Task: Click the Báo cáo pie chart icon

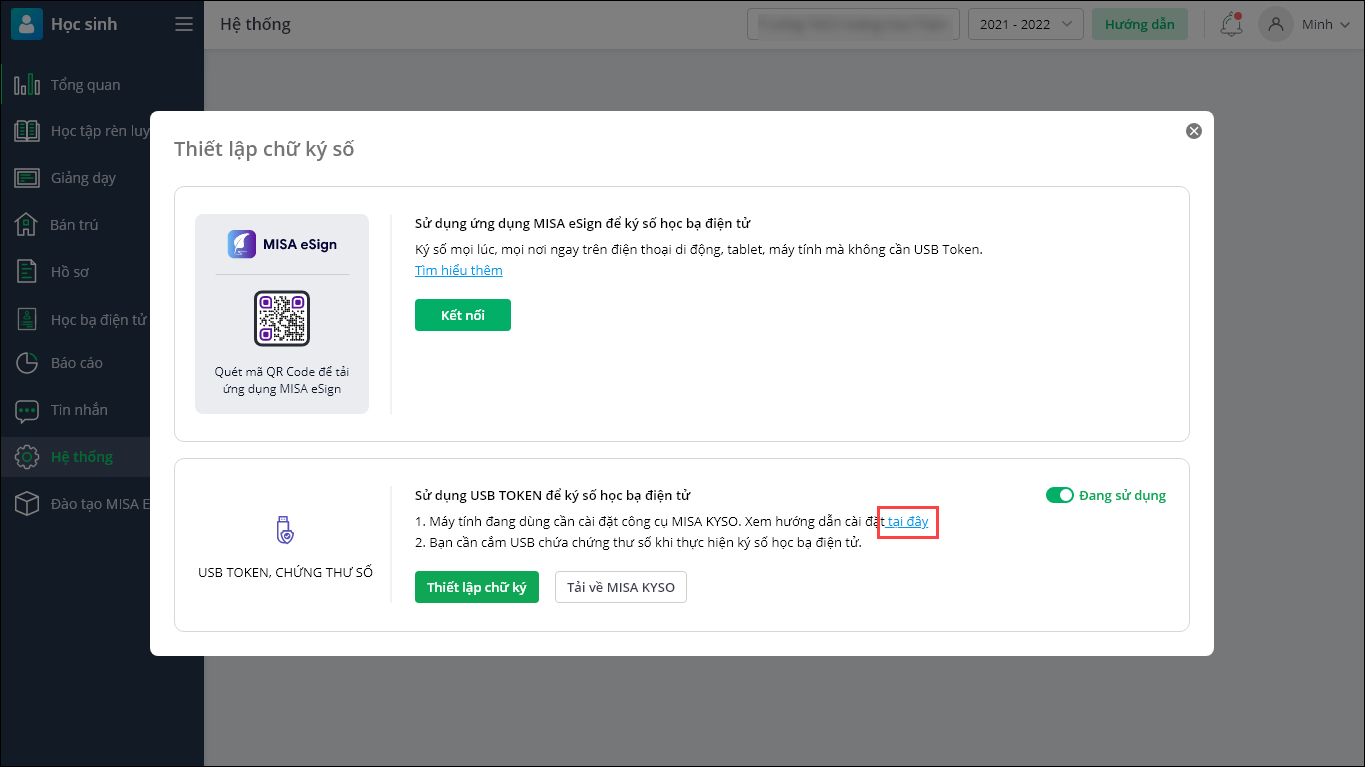Action: (27, 363)
